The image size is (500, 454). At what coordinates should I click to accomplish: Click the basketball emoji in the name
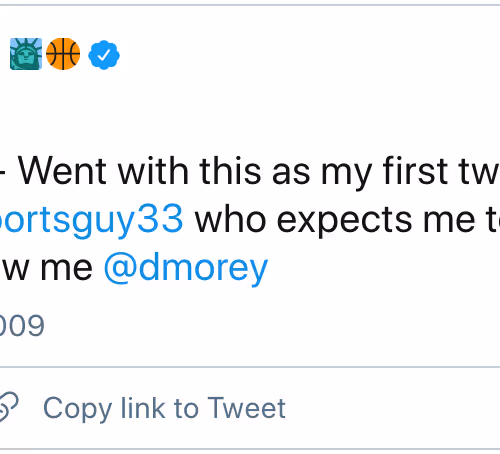click(63, 54)
